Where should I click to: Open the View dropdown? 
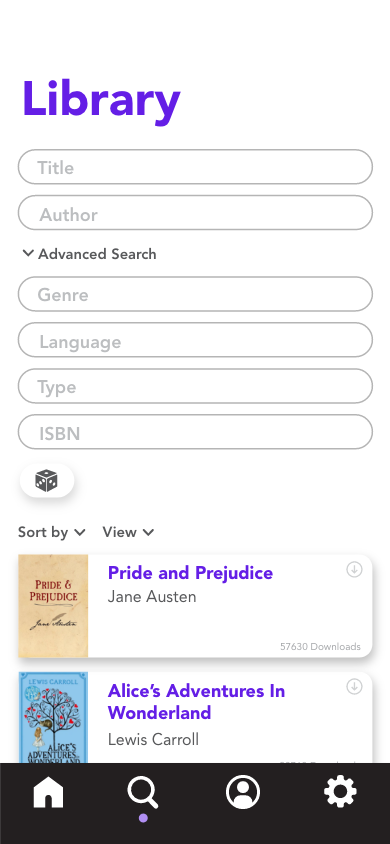click(129, 532)
